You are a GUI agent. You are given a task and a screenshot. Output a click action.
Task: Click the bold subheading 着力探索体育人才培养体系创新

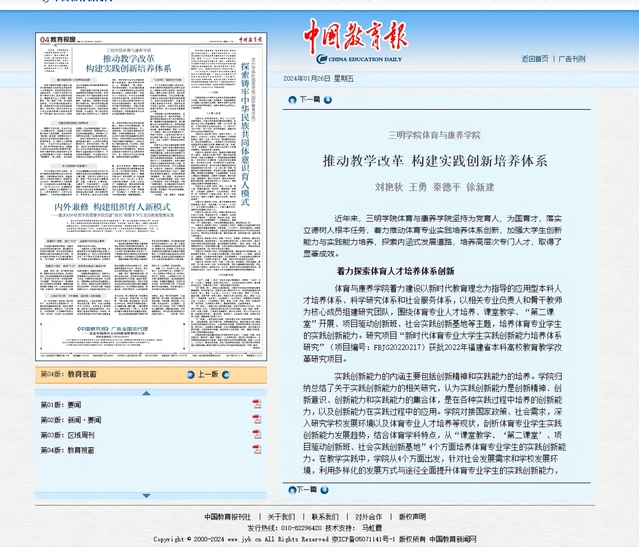[395, 271]
